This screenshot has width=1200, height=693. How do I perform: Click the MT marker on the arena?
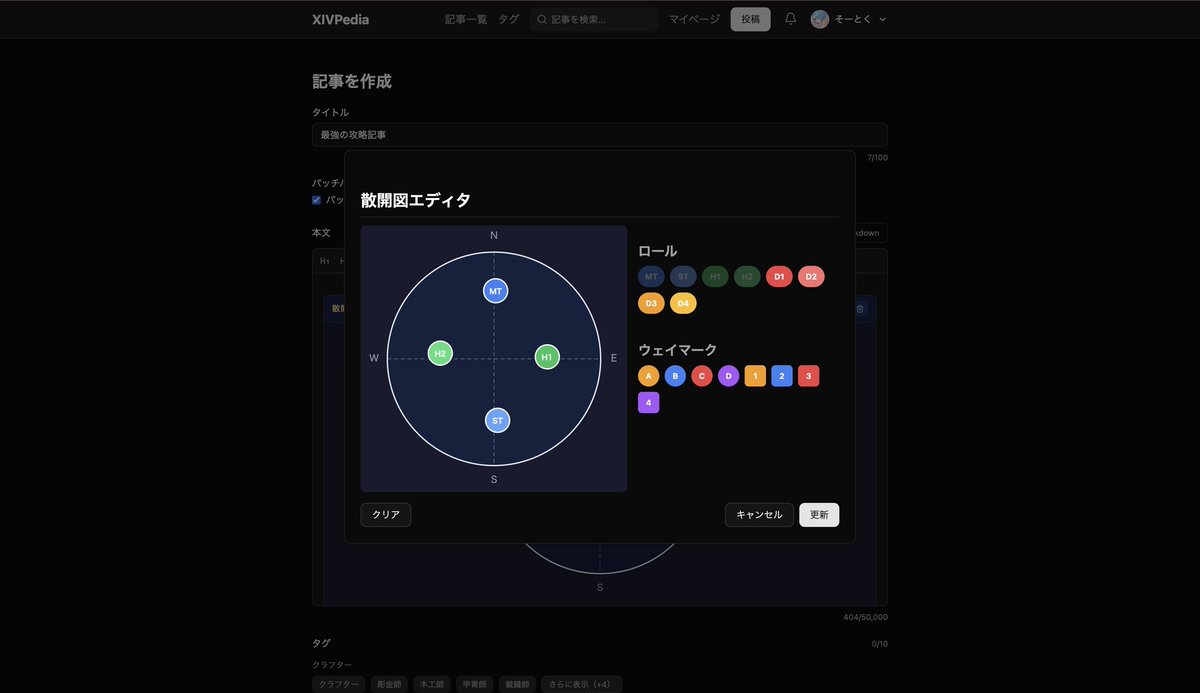[495, 291]
